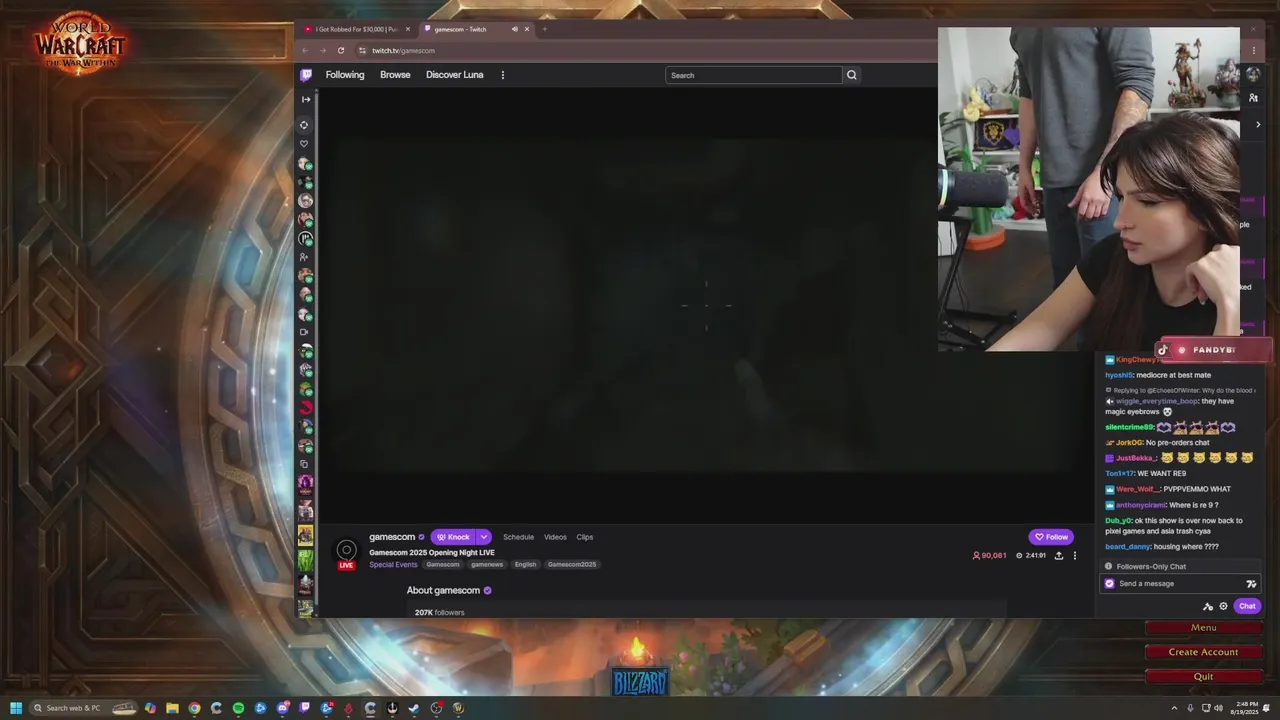Click Quit in World of Warcraft screen
The height and width of the screenshot is (720, 1280).
point(1203,676)
